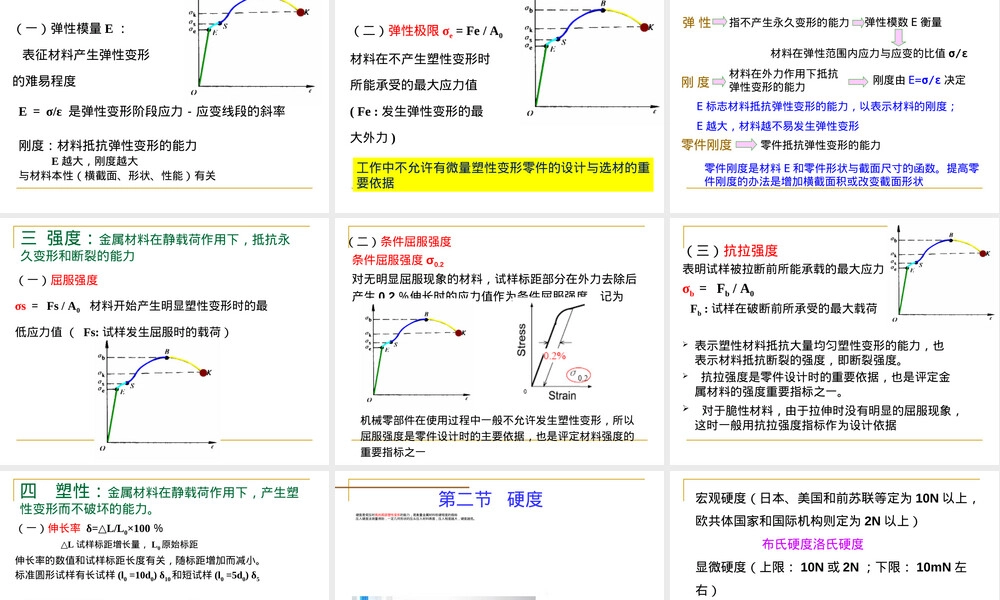Screen dimensions: 1000x600
Task: Click the formula 'σb = Fb / A0'
Action: [x=718, y=289]
